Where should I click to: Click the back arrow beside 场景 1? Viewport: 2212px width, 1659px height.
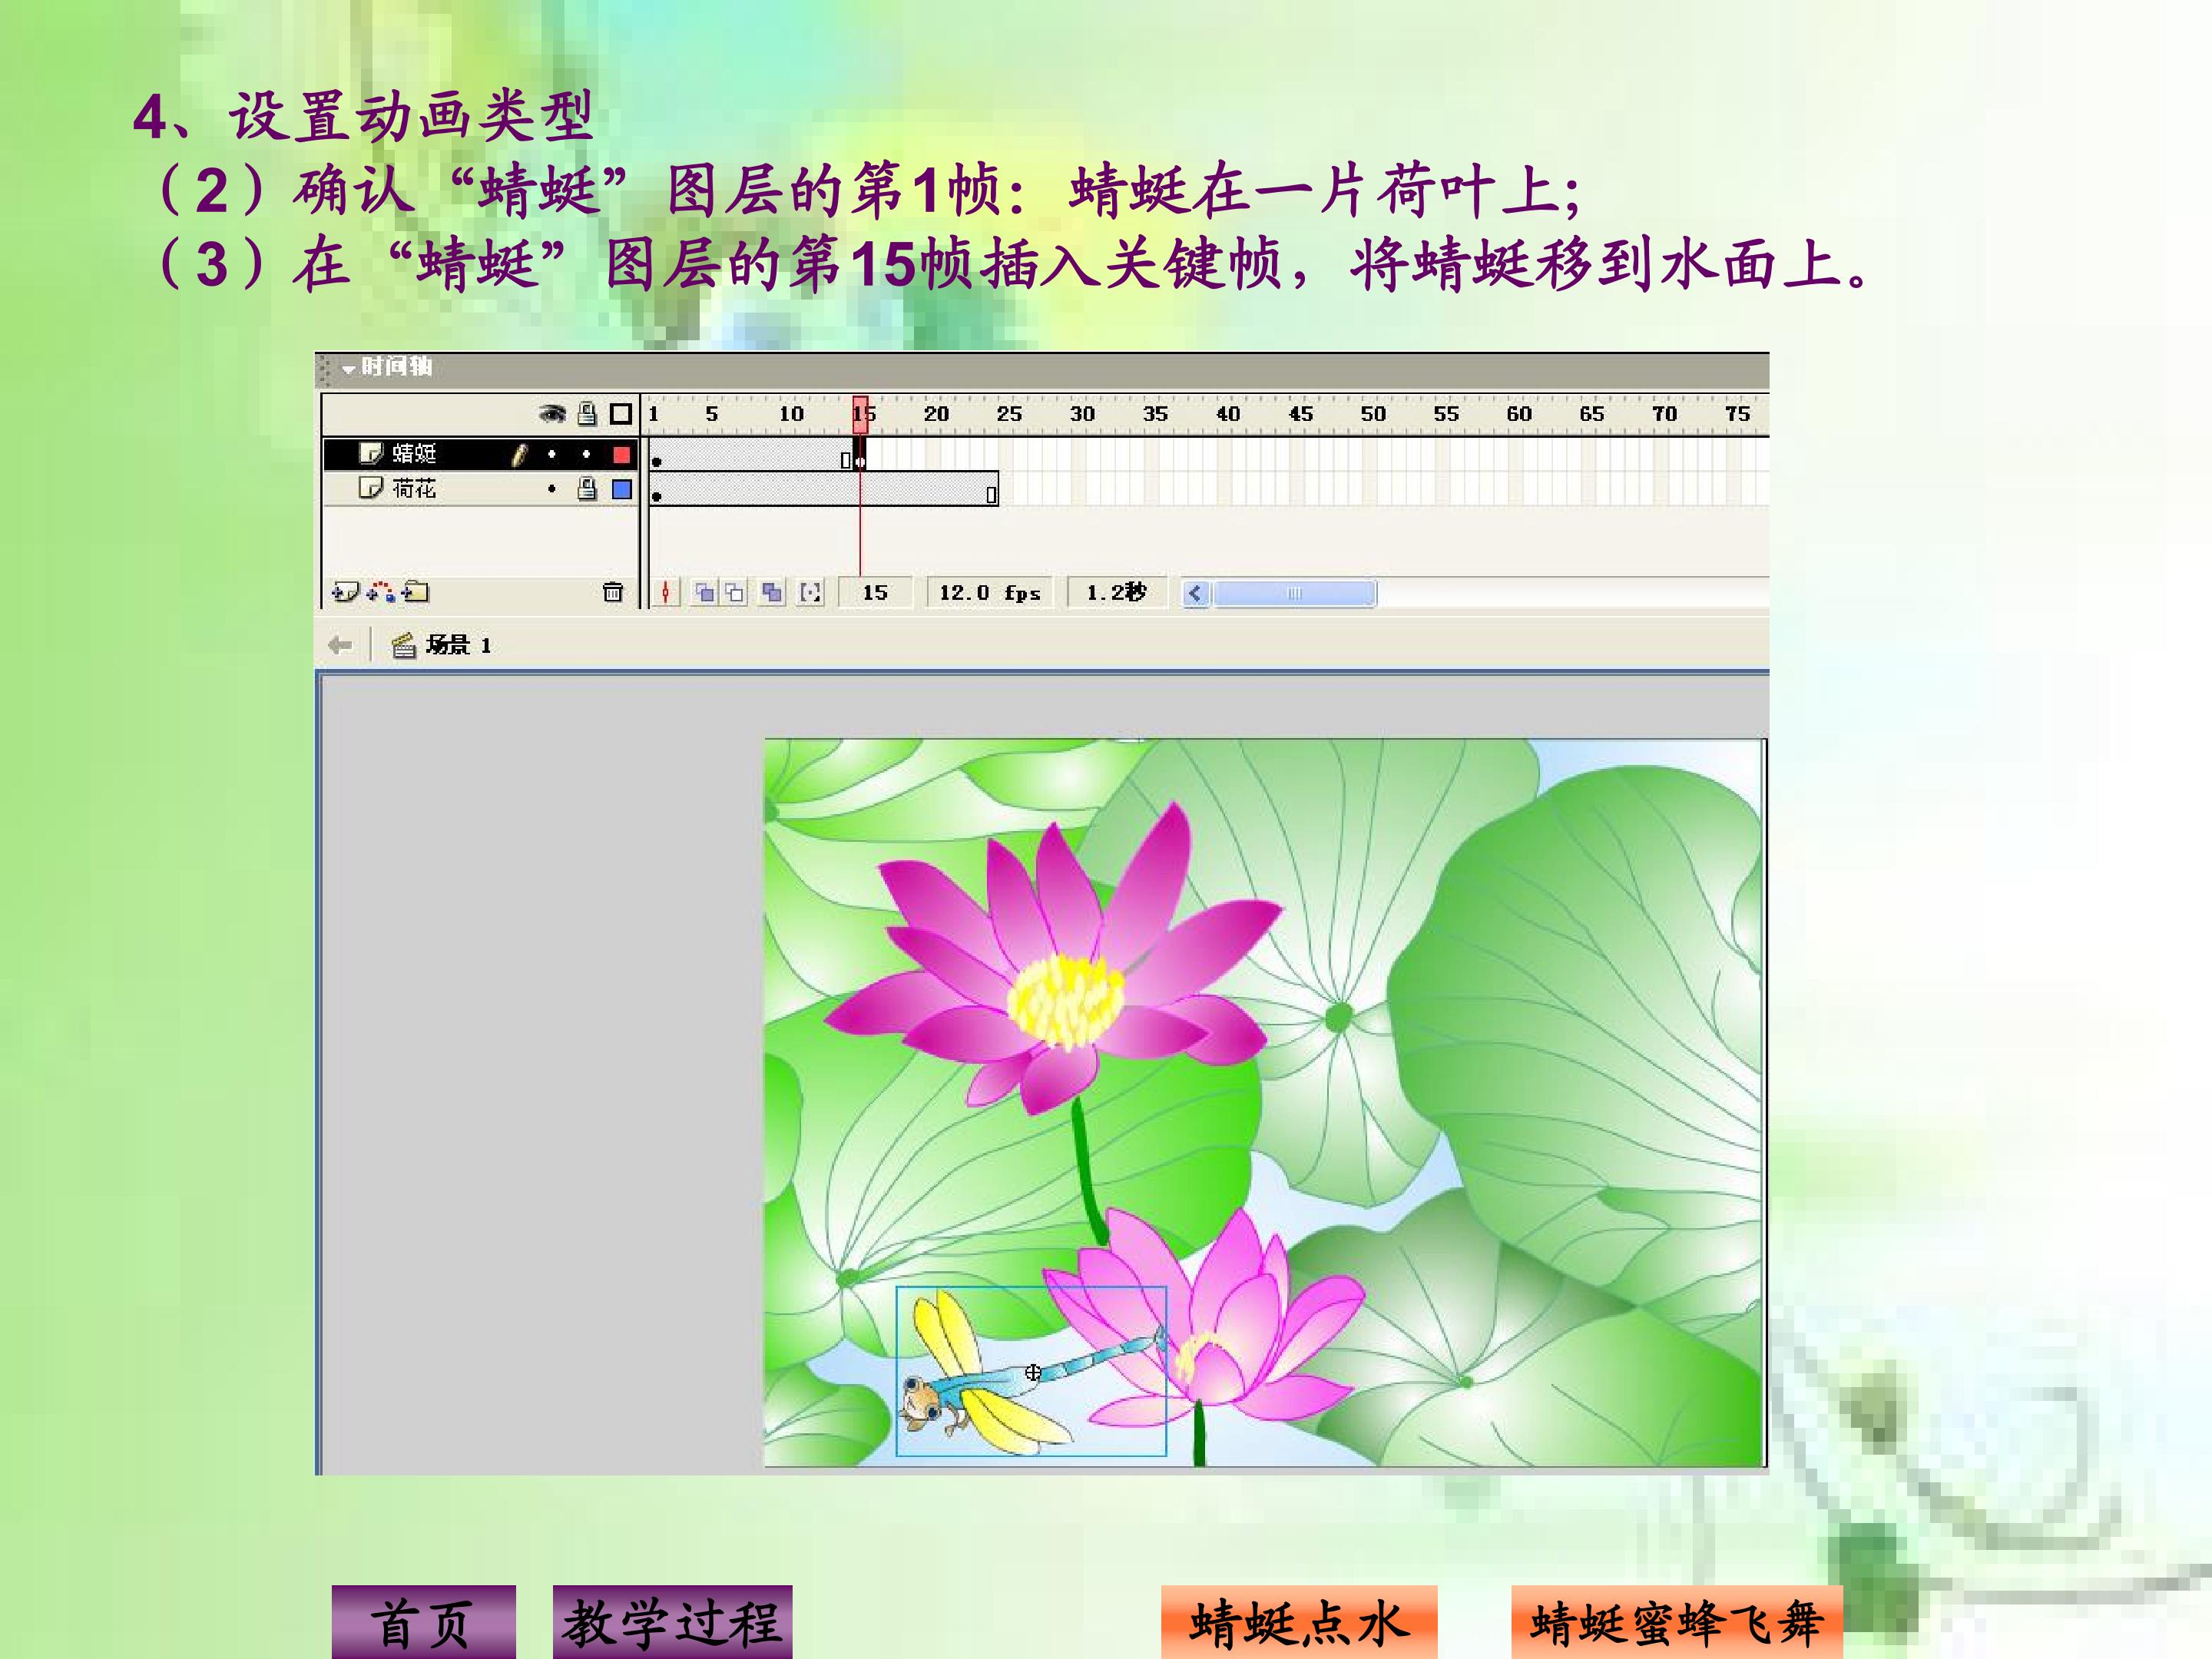click(x=340, y=645)
